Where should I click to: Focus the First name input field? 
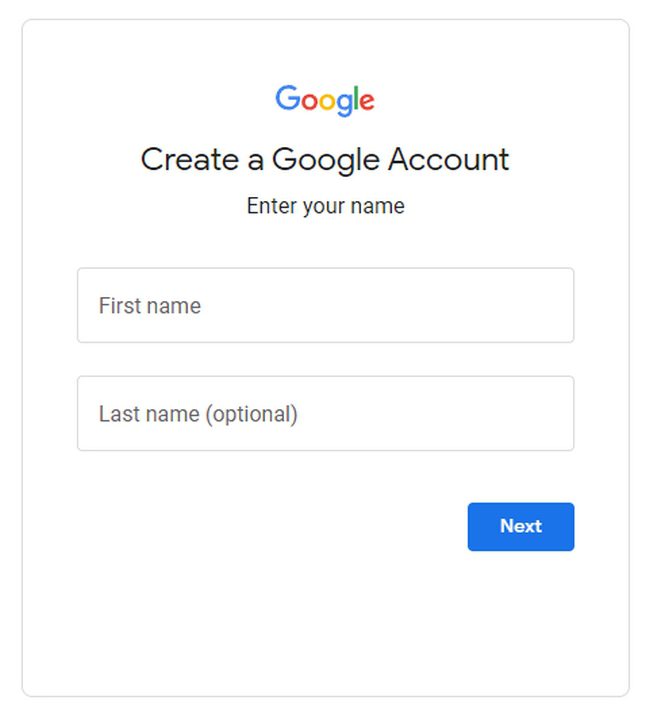pos(325,305)
